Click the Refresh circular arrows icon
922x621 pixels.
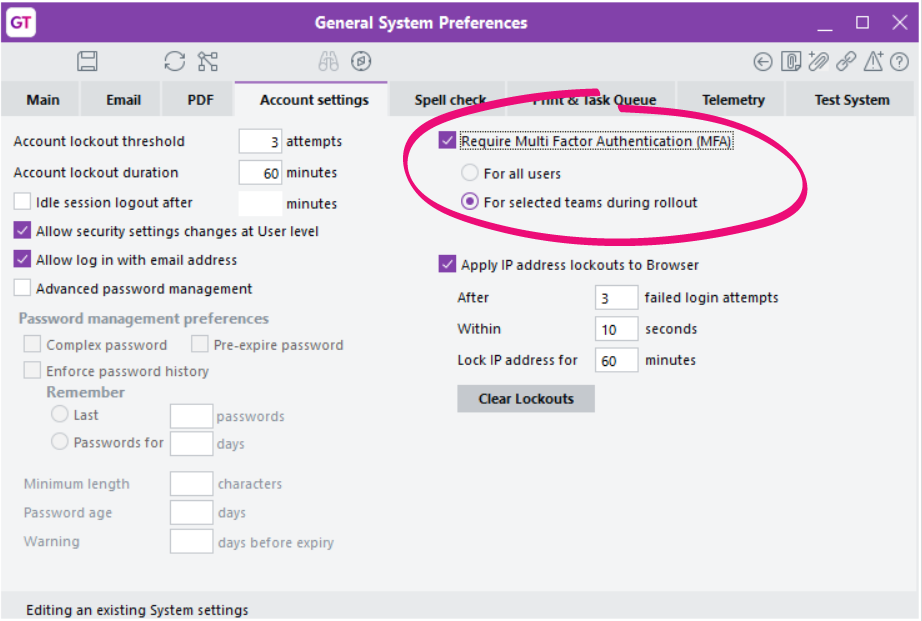(175, 62)
